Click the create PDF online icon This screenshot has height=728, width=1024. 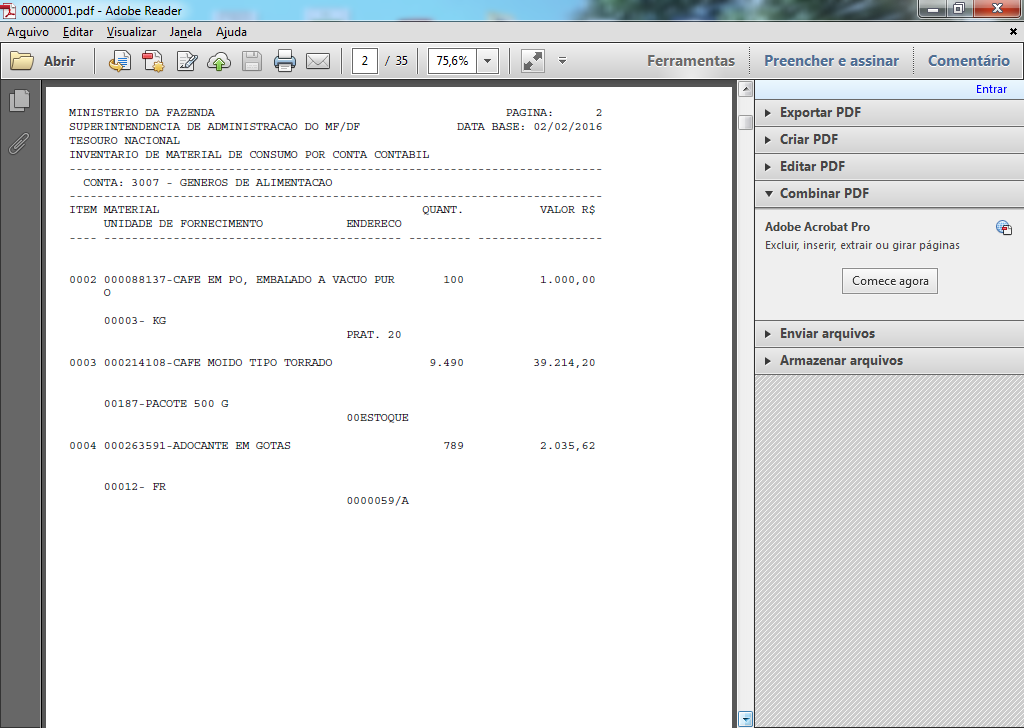153,61
